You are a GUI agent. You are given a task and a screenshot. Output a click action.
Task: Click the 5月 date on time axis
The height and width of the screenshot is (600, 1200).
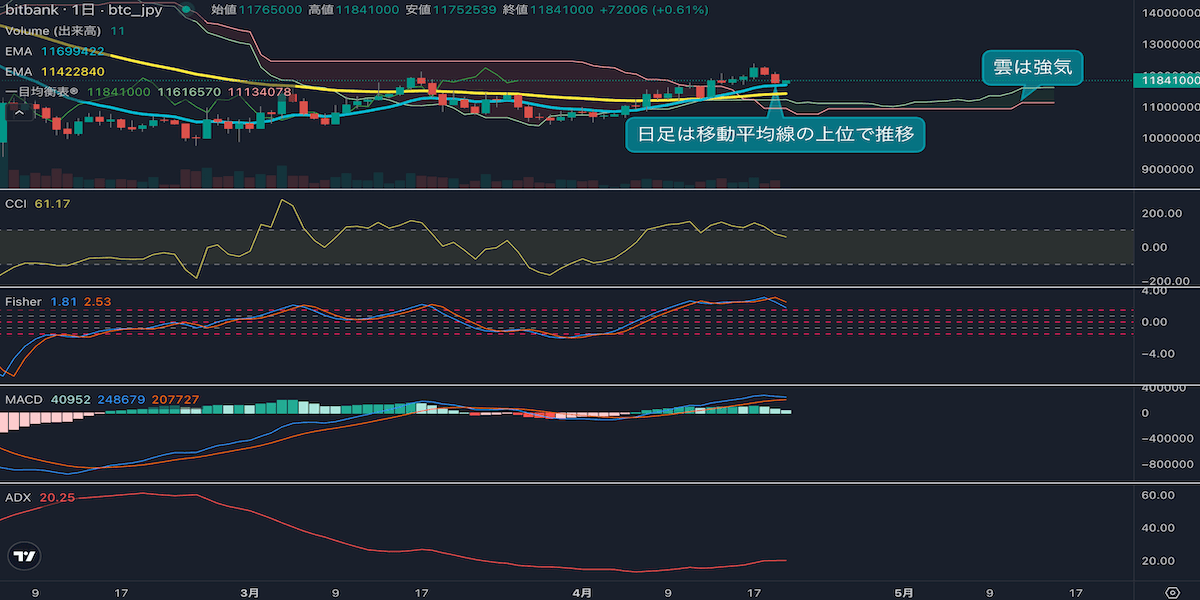pyautogui.click(x=903, y=592)
